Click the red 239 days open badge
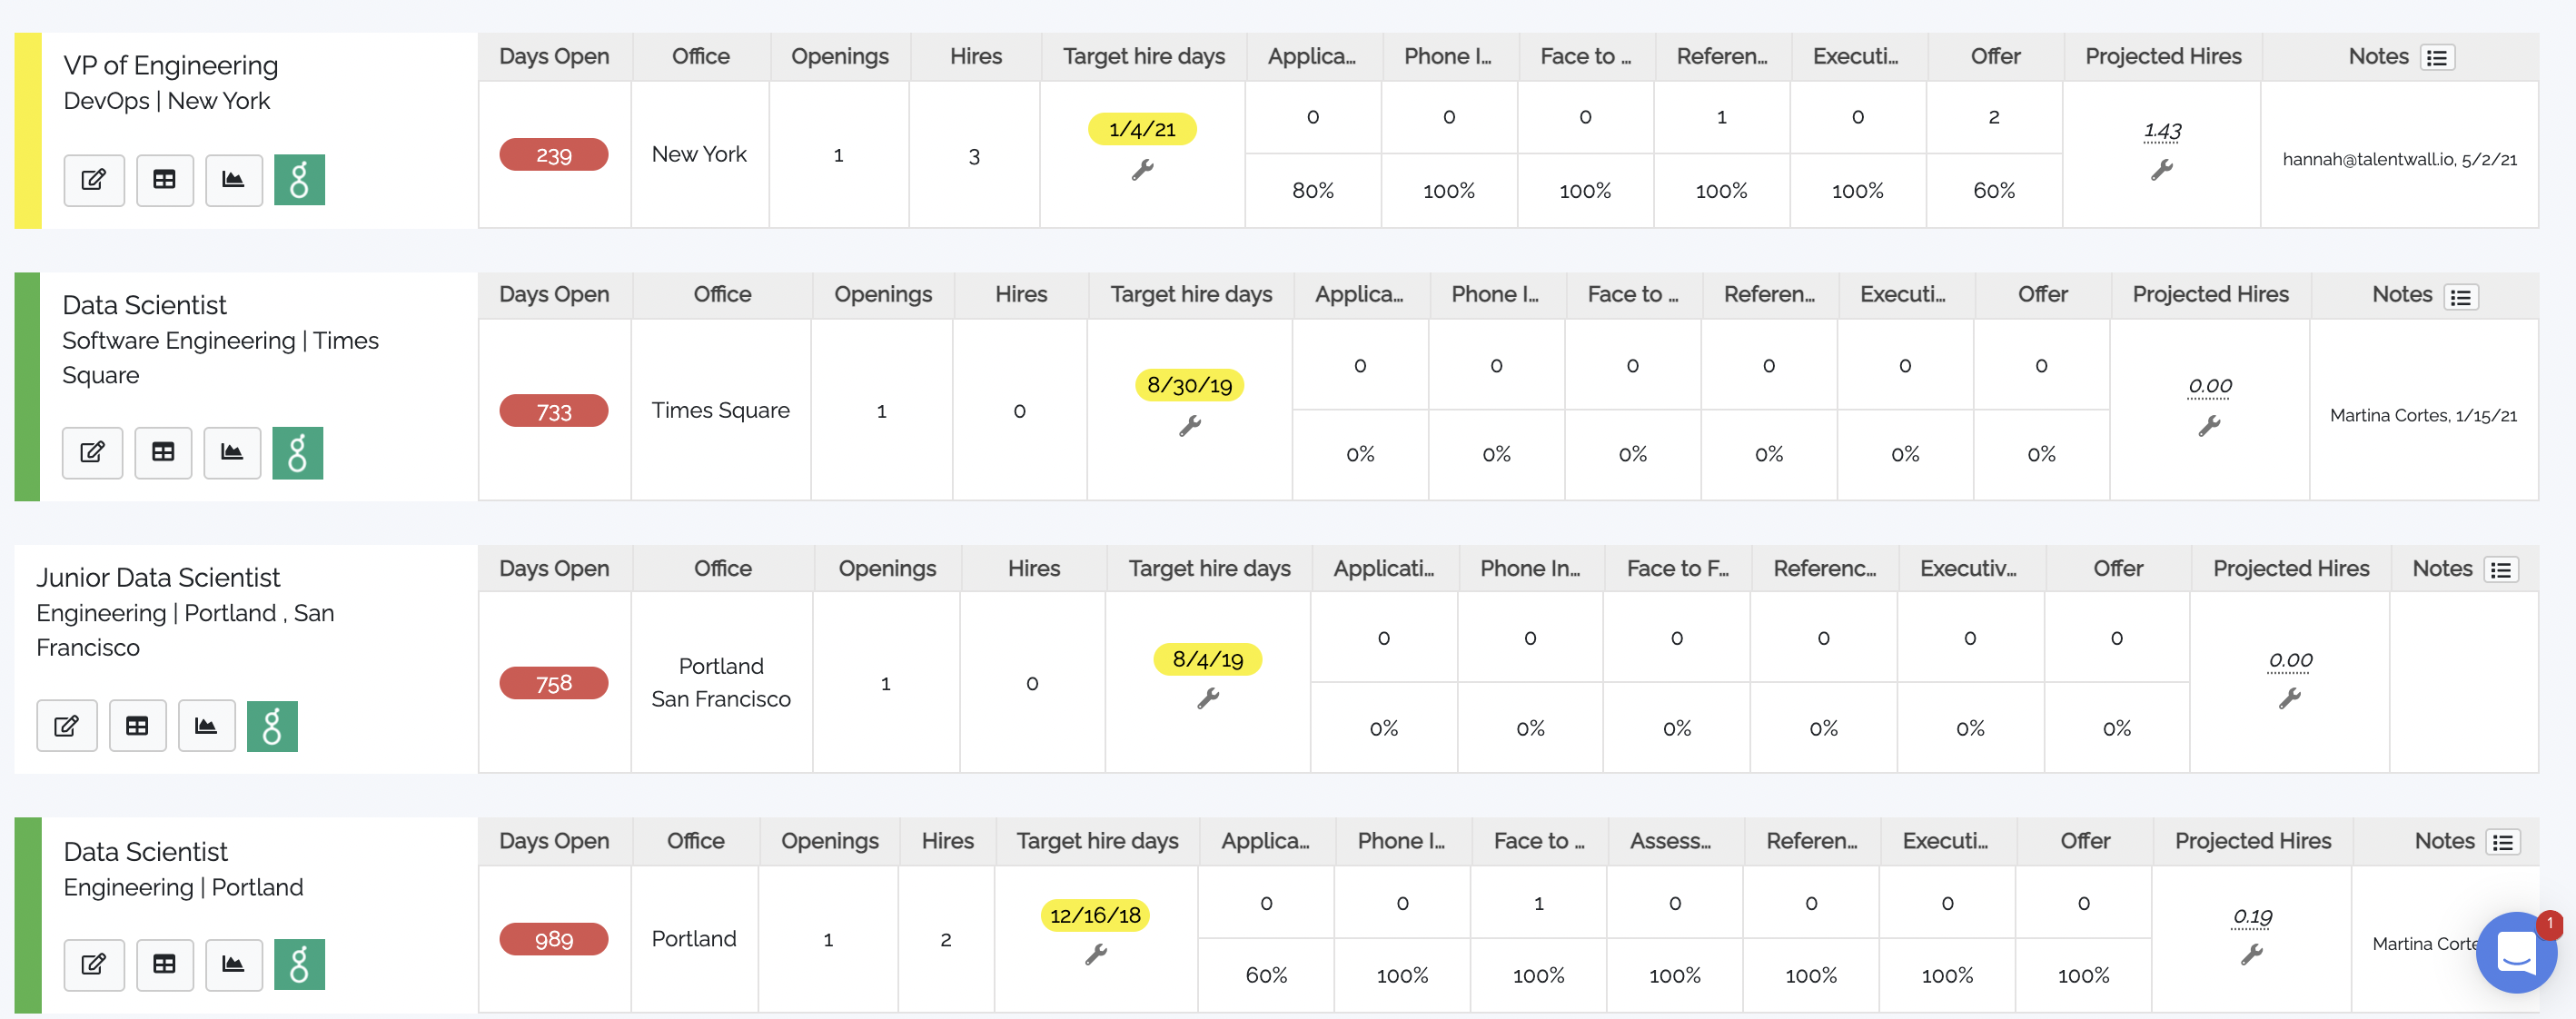The height and width of the screenshot is (1019, 2576). (x=553, y=155)
